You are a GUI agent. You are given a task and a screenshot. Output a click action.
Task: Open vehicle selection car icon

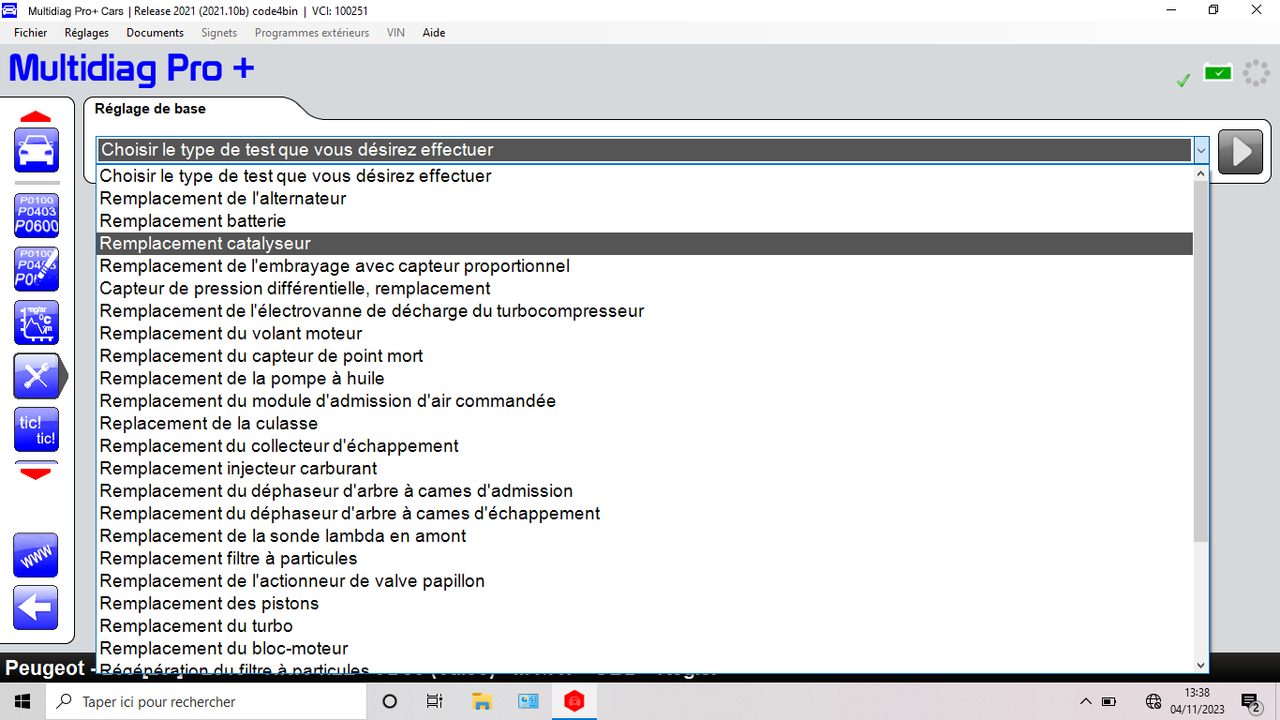[x=36, y=150]
